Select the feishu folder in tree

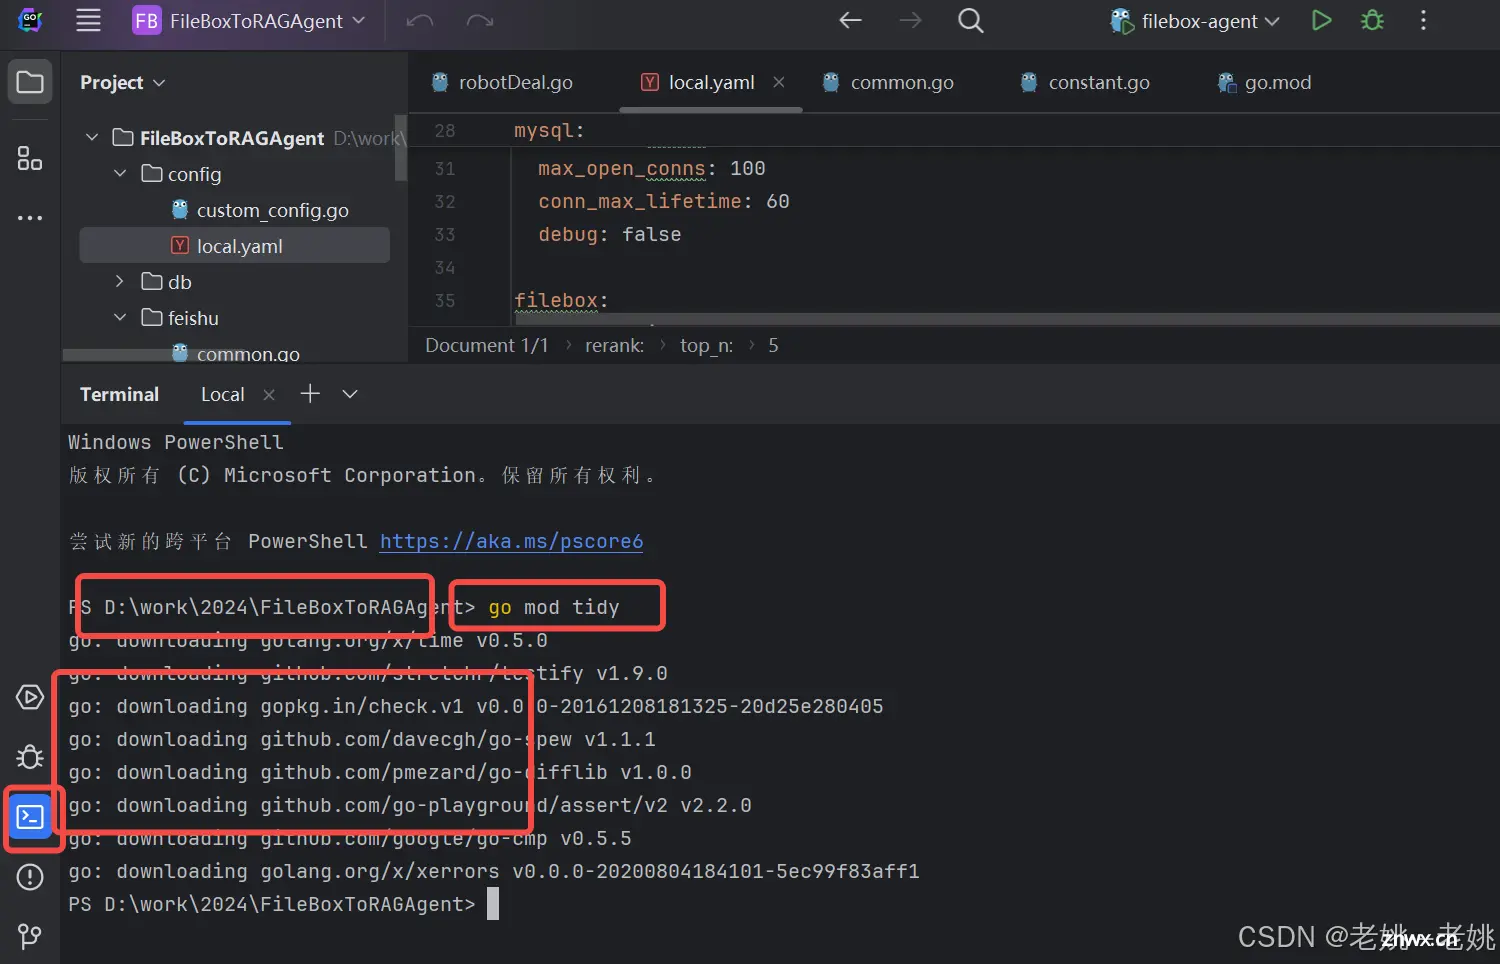(x=180, y=318)
